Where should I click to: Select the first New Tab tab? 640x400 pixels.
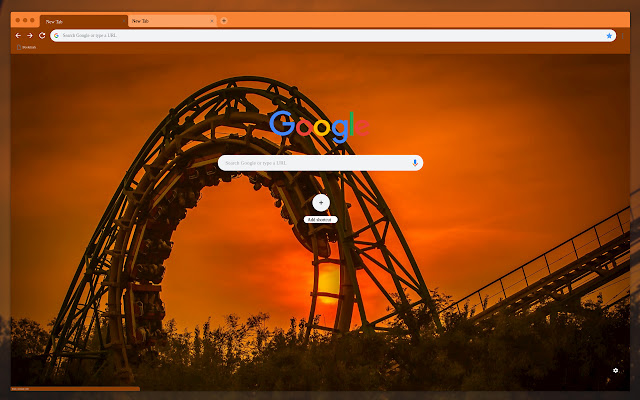tap(84, 21)
